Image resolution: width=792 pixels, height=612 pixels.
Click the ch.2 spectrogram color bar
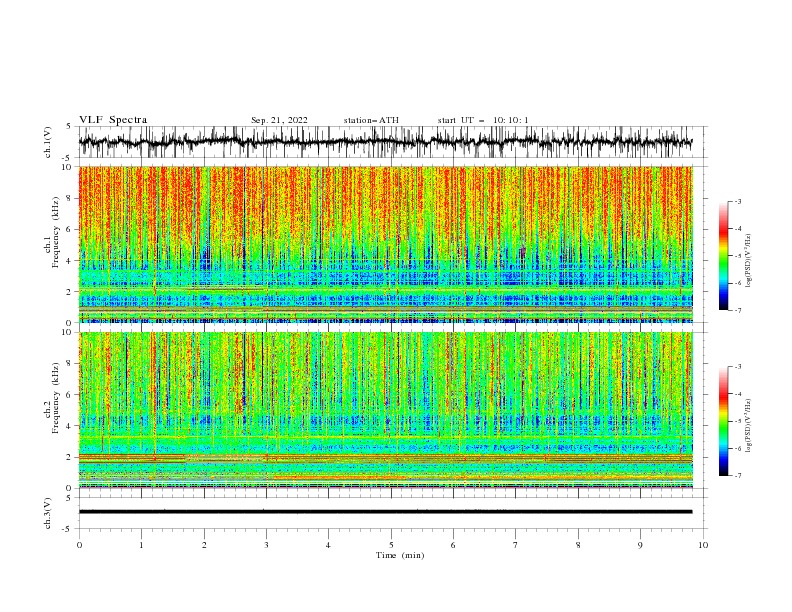[723, 421]
